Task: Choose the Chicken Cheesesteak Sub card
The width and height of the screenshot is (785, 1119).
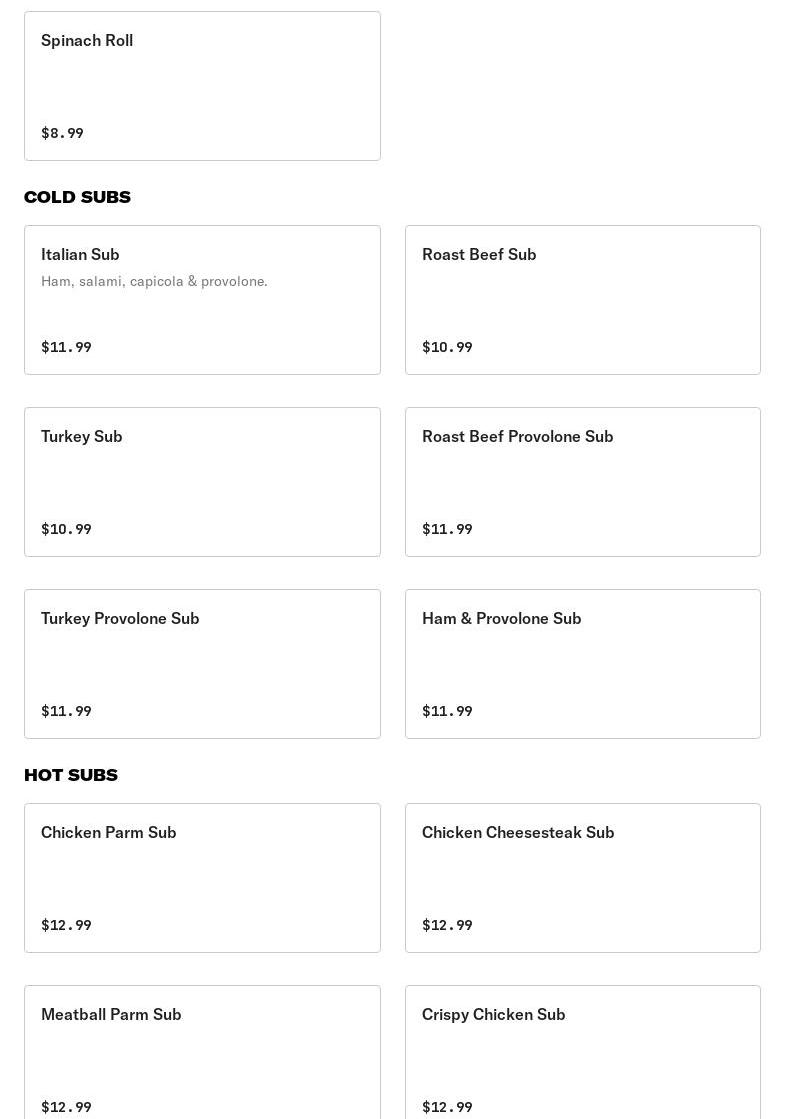Action: 582,878
